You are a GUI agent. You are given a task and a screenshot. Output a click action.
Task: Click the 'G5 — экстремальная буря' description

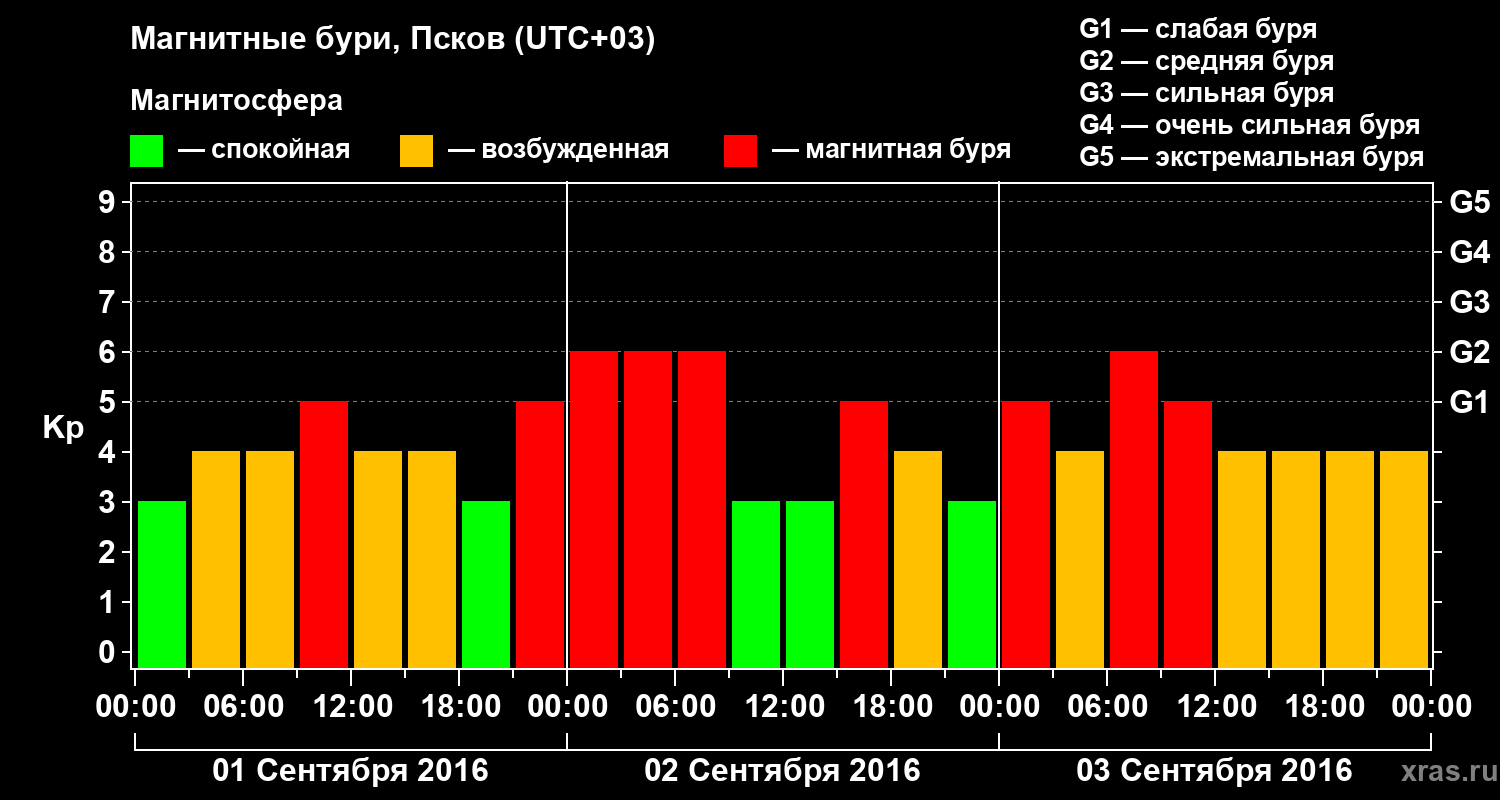click(1251, 157)
